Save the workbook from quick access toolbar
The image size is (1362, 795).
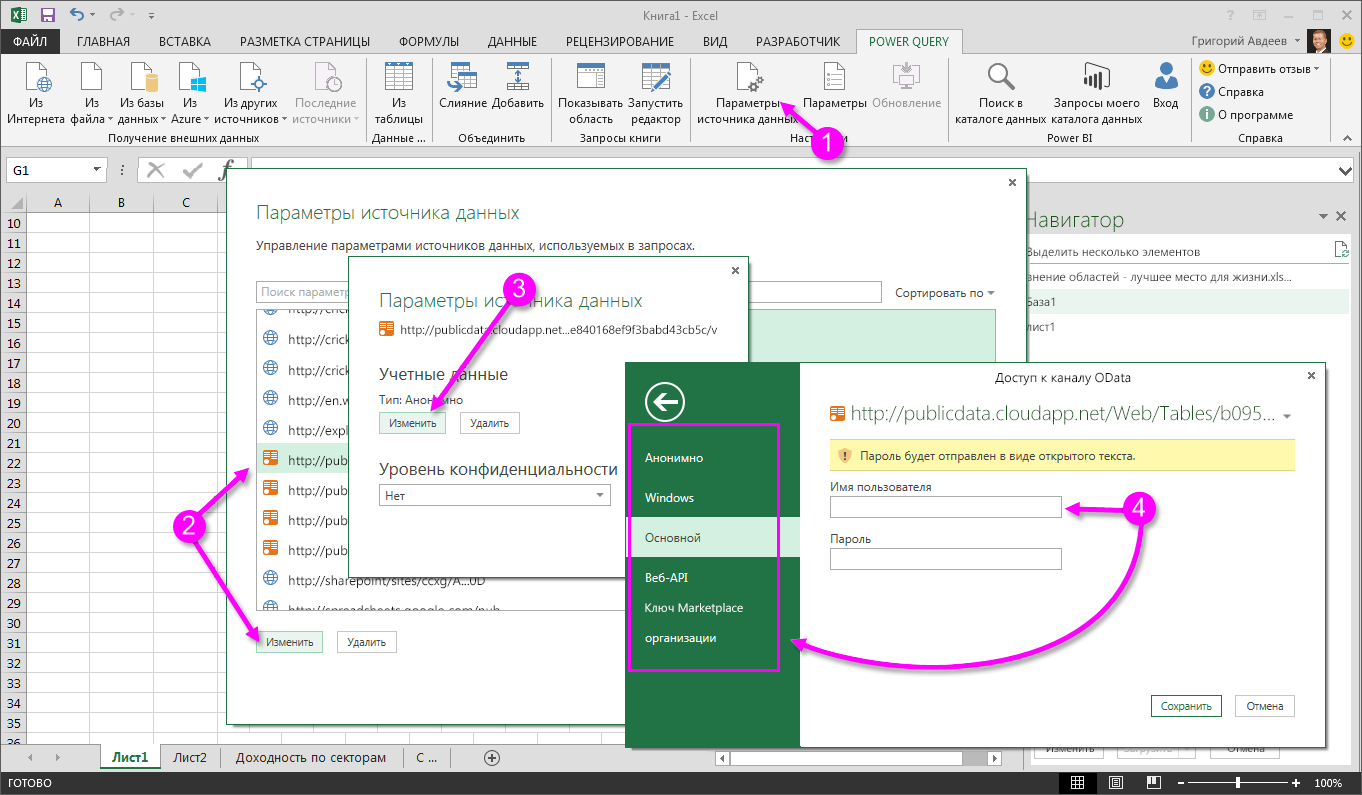[x=47, y=15]
